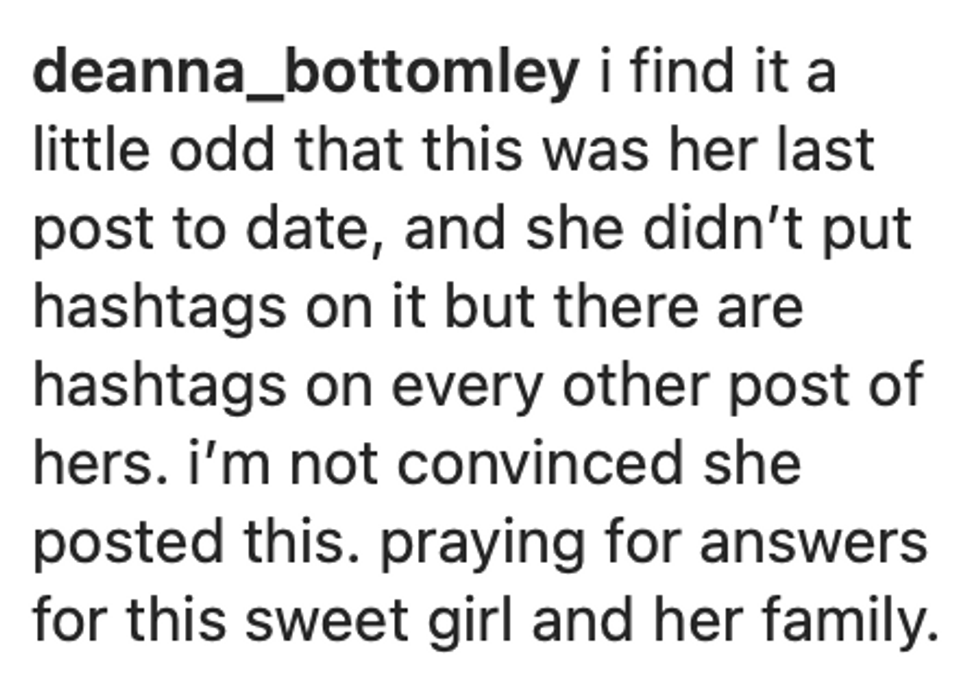Viewport: 980px width, 693px height.
Task: Click the word "hashtags" on the fifth line
Action: 160,386
